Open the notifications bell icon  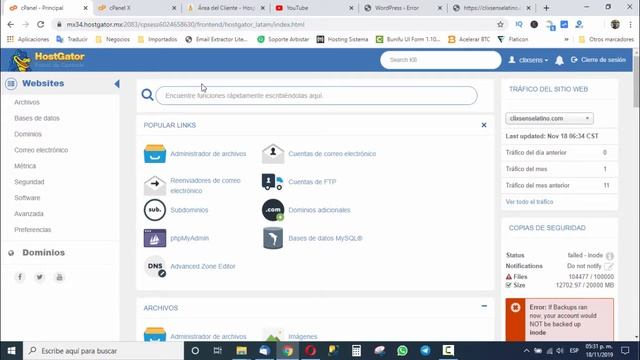coord(559,60)
